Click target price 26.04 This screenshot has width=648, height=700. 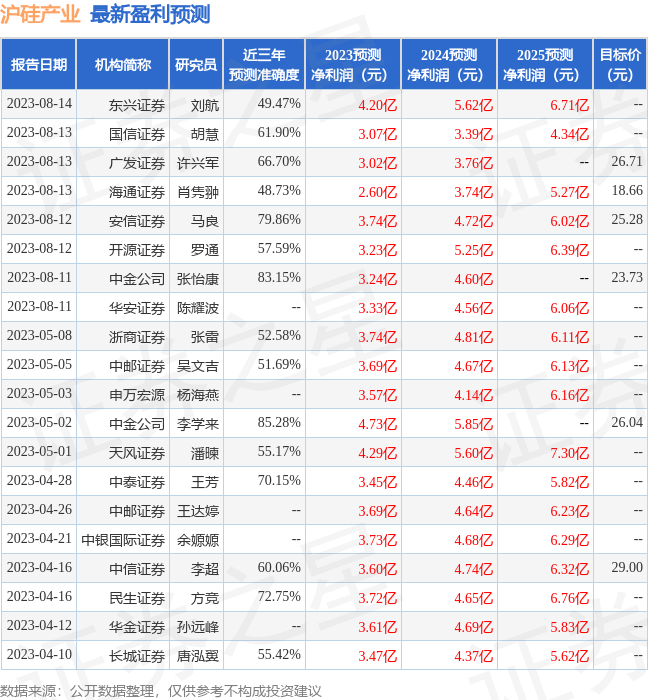click(627, 422)
